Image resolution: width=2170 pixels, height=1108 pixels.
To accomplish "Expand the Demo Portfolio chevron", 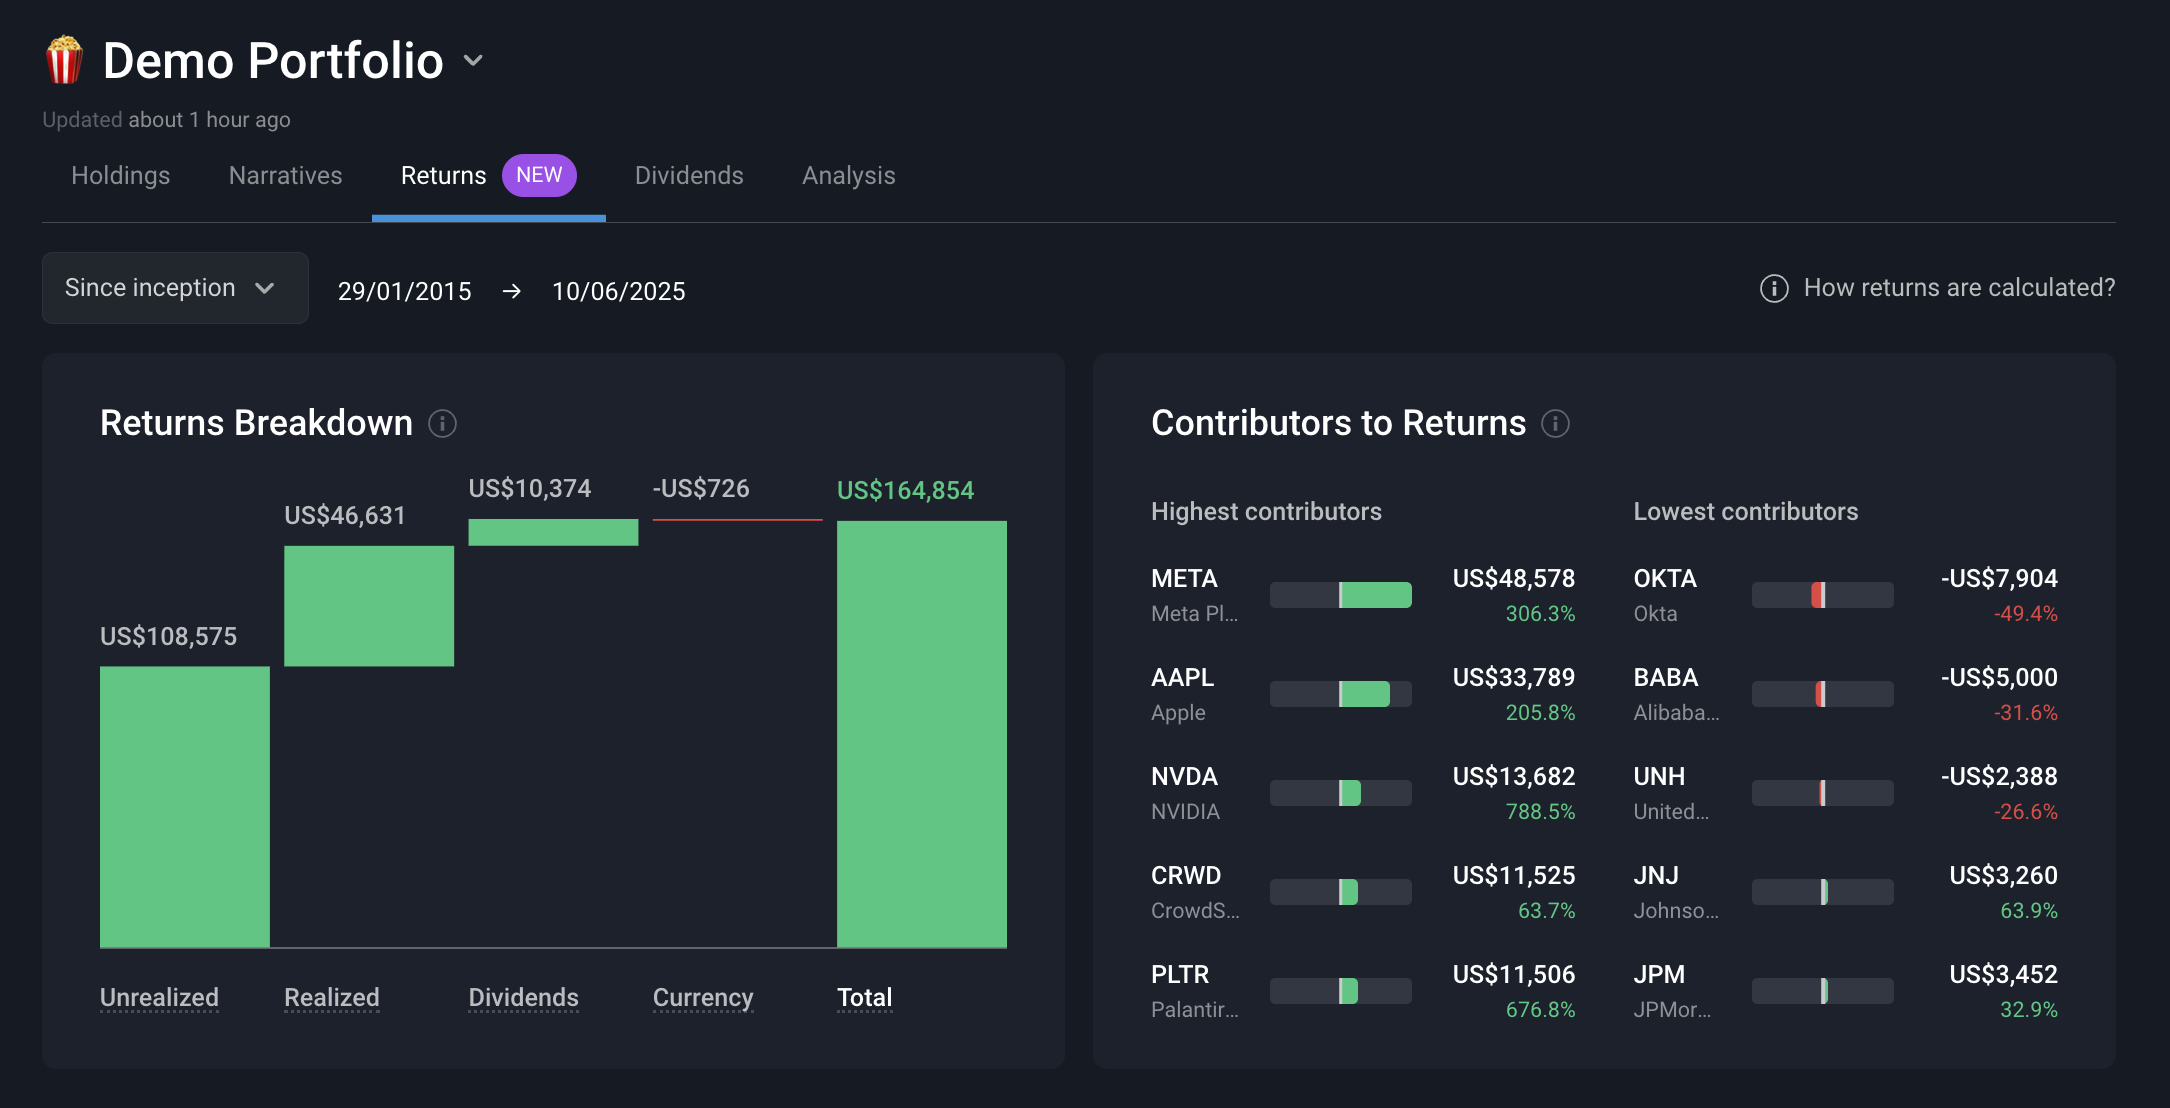I will (x=474, y=61).
